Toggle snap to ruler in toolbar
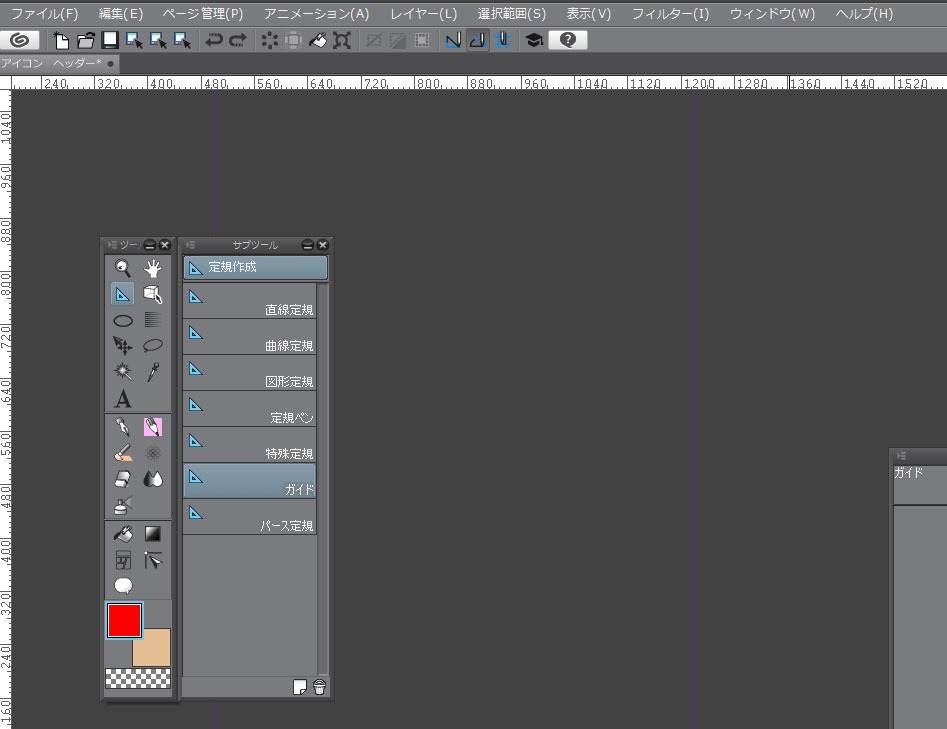Viewport: 947px width, 729px height. [453, 40]
